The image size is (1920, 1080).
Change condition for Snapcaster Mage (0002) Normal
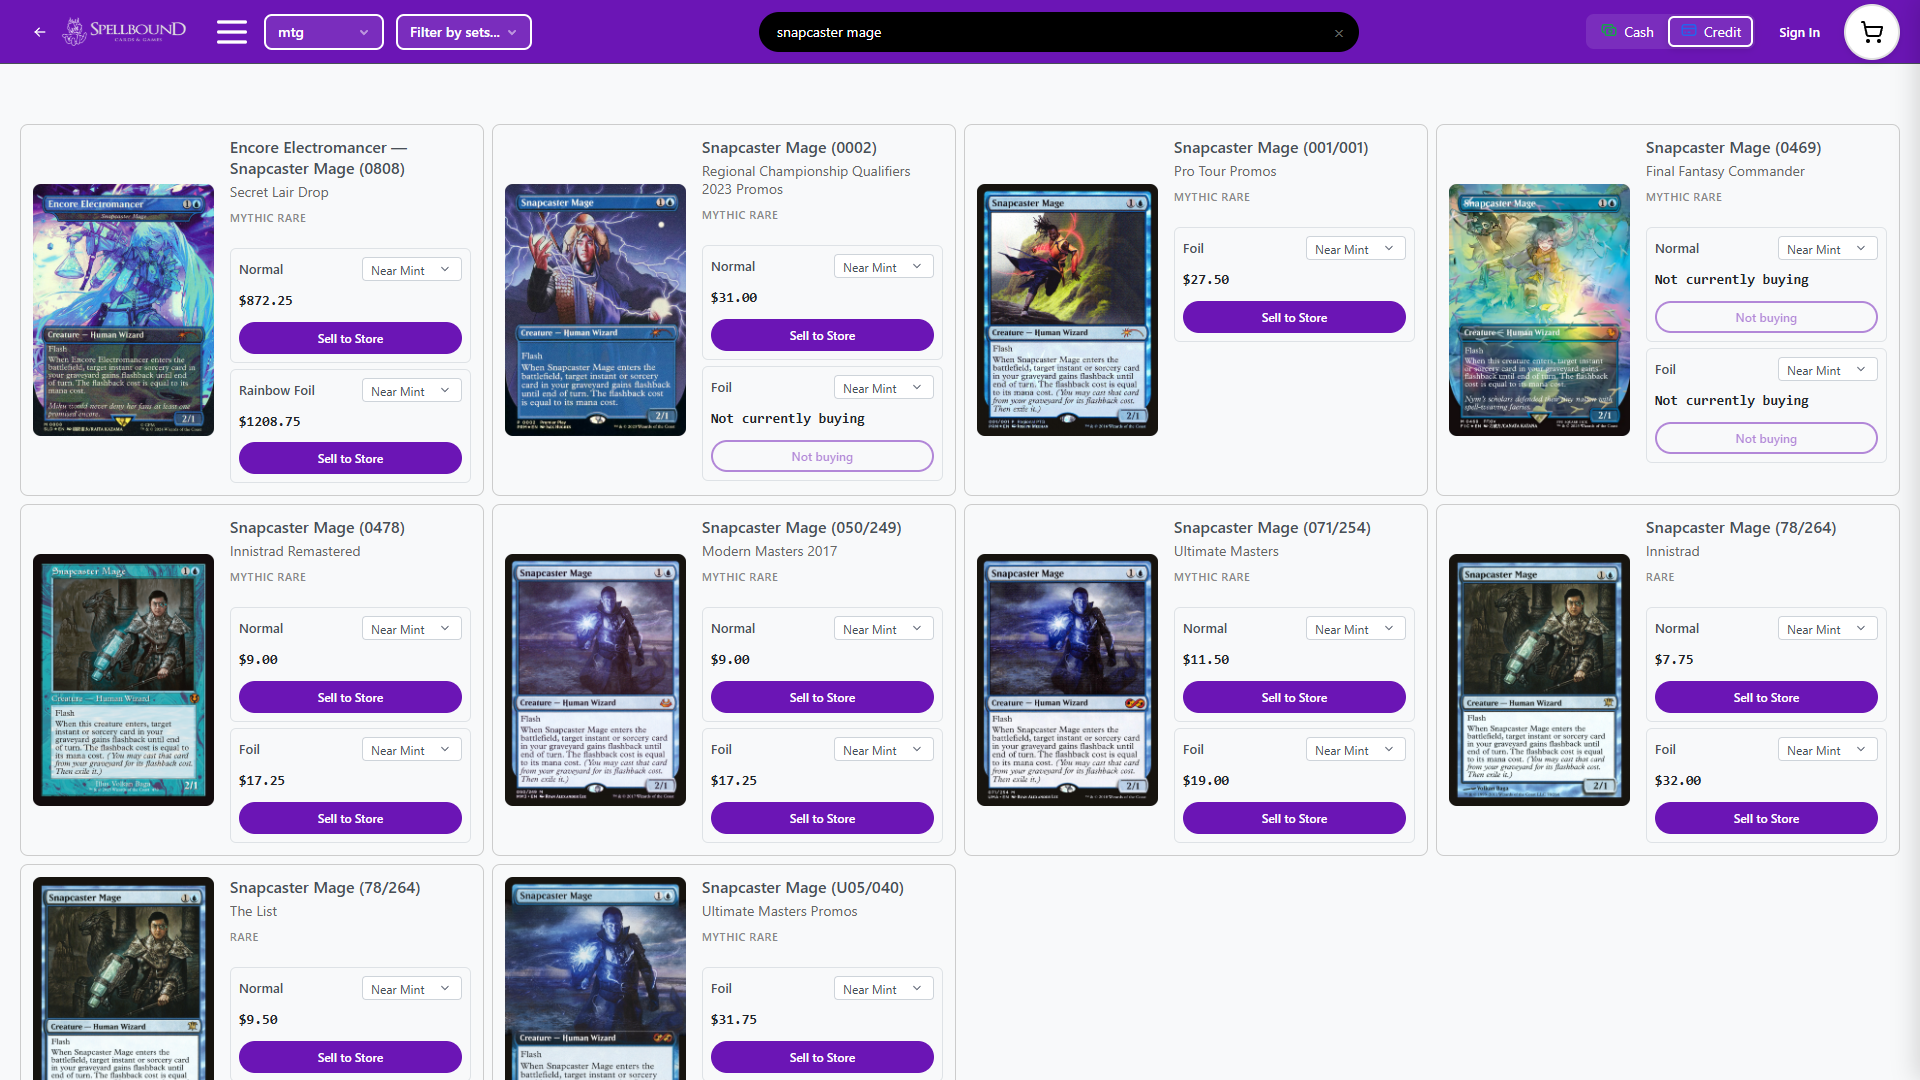(x=883, y=266)
